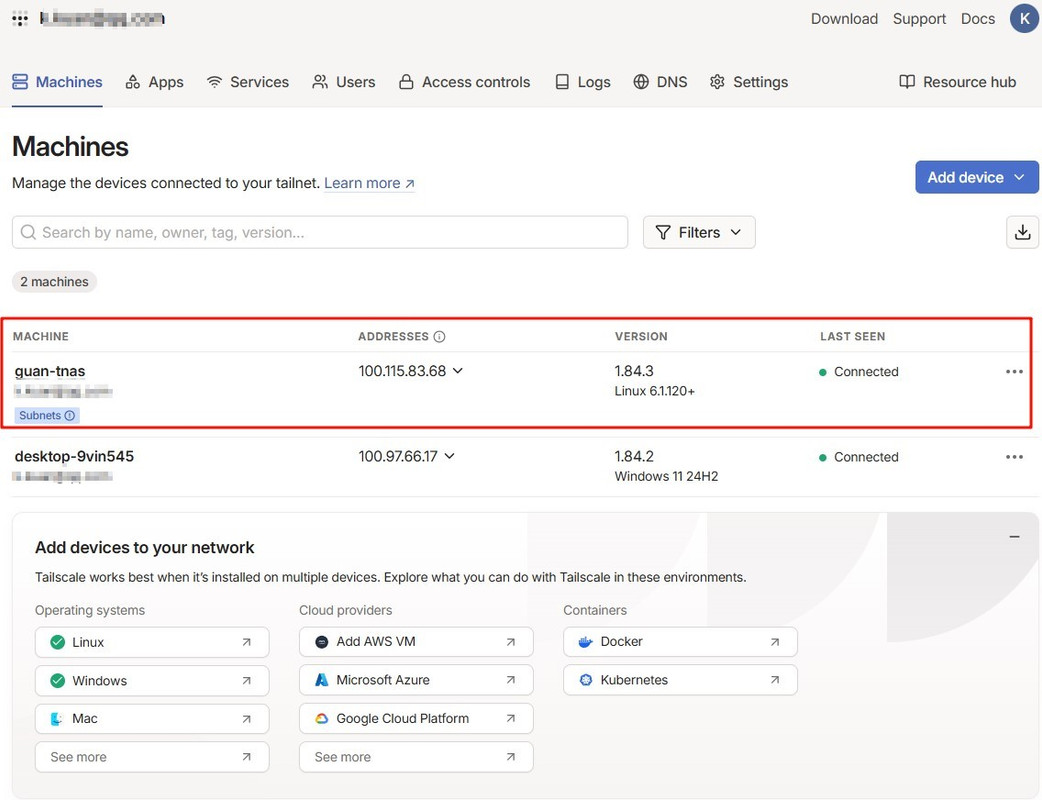Click the LAST SEEN column header
This screenshot has width=1042, height=800.
(853, 336)
